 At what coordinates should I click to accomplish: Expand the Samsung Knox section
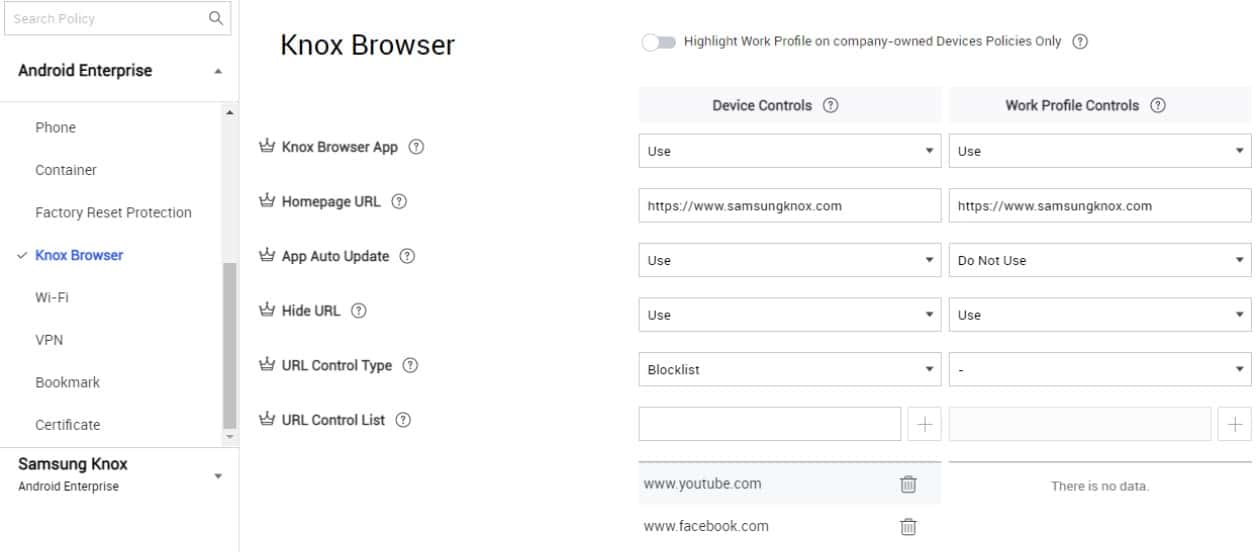coord(219,476)
